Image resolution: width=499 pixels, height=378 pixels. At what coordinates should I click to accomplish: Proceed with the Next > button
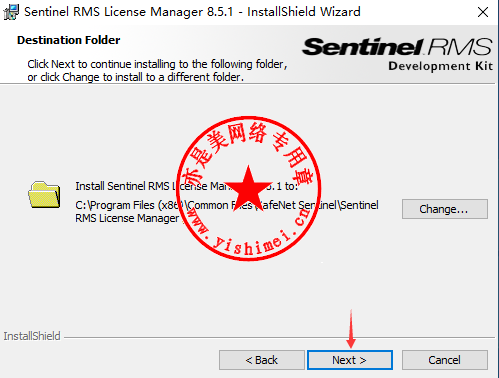(x=350, y=360)
